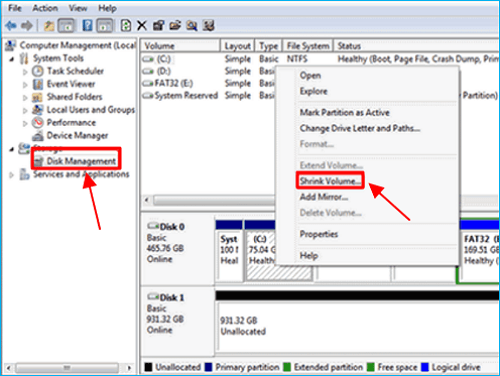
Task: Click the blue Help question-mark icon
Action: (x=87, y=26)
